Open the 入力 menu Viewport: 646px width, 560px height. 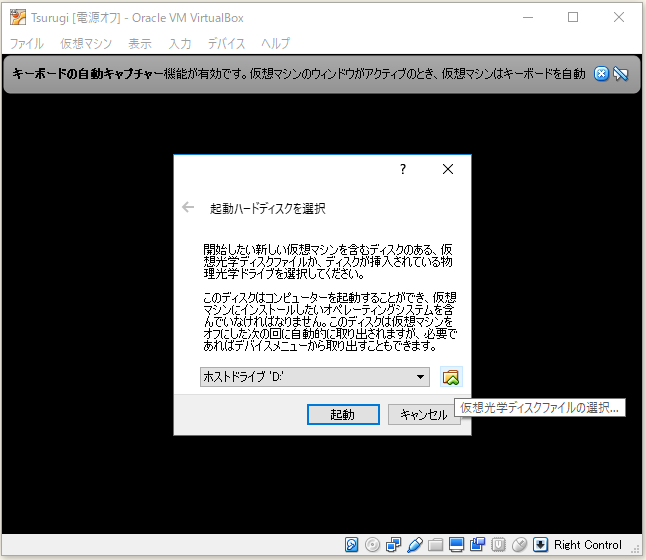click(180, 43)
